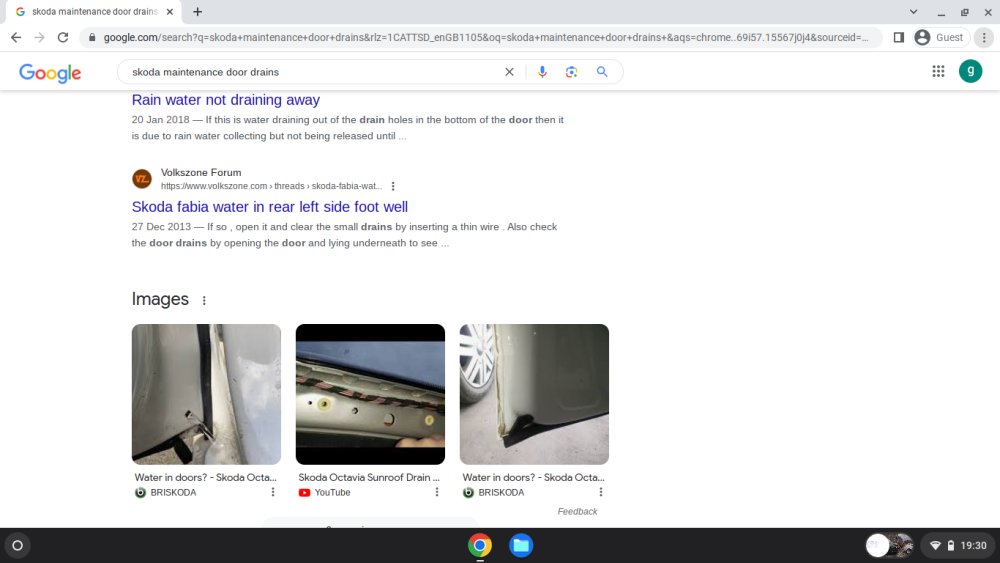Open the Google apps grid
This screenshot has width=1000, height=563.
click(x=938, y=71)
